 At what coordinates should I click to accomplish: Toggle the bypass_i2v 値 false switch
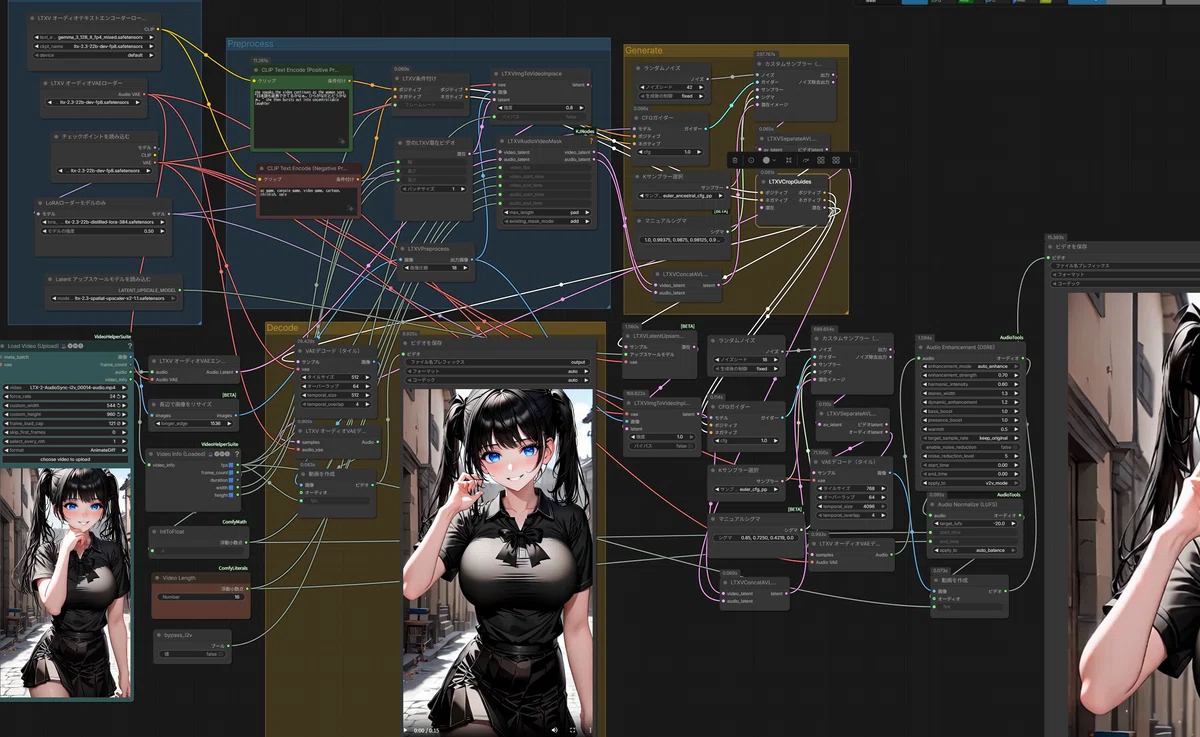coord(193,654)
